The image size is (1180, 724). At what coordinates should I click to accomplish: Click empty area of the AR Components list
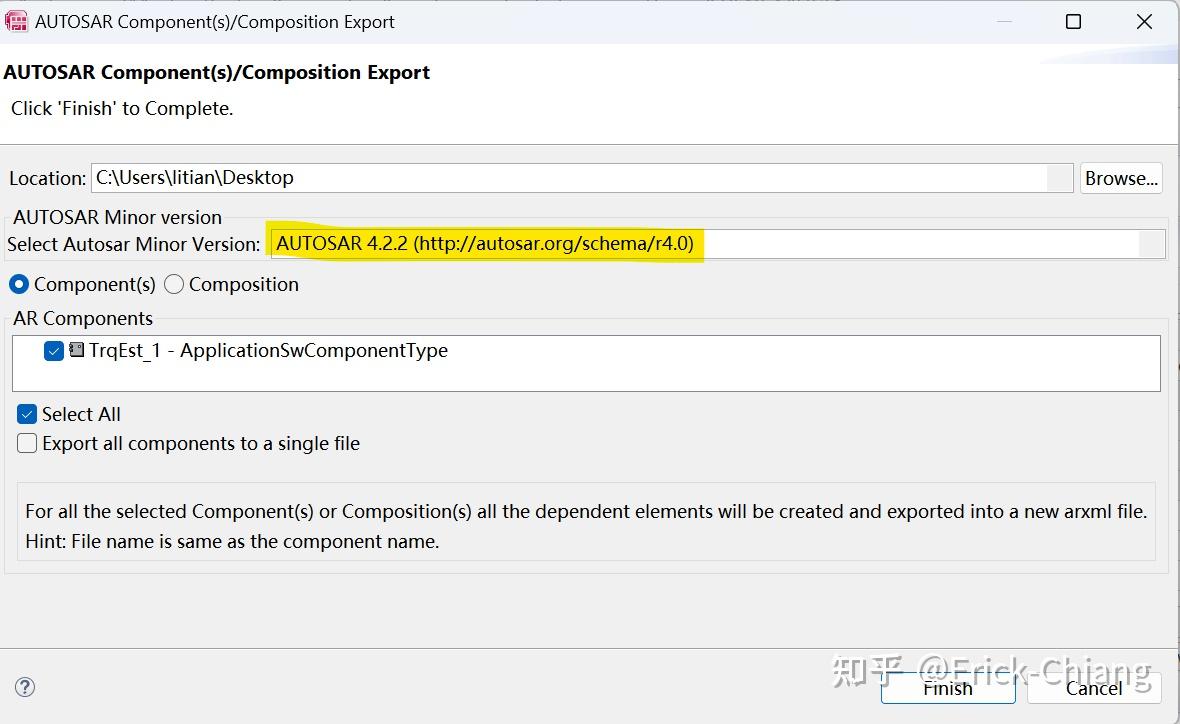pyautogui.click(x=700, y=376)
